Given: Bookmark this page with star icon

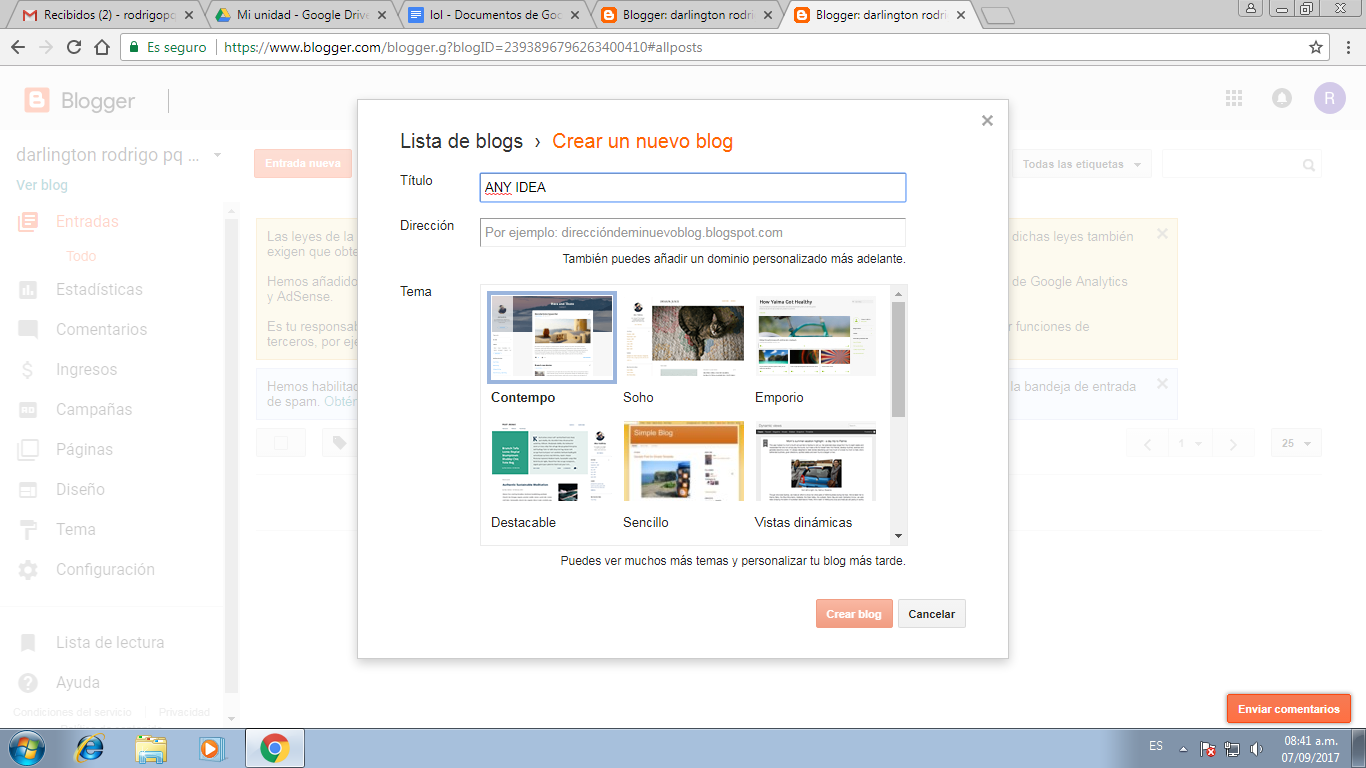Looking at the screenshot, I should tap(1316, 47).
